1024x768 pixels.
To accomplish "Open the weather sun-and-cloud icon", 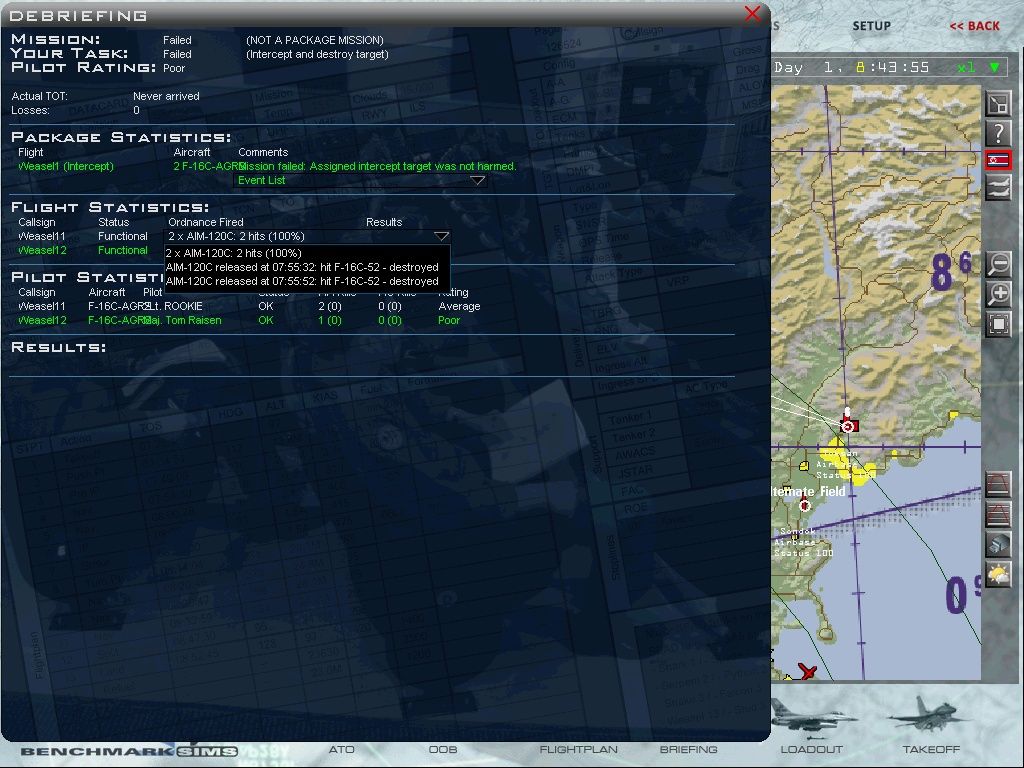I will tap(999, 575).
